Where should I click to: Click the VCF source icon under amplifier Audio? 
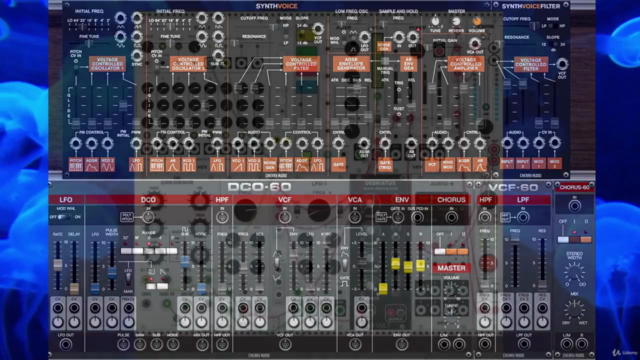432,165
